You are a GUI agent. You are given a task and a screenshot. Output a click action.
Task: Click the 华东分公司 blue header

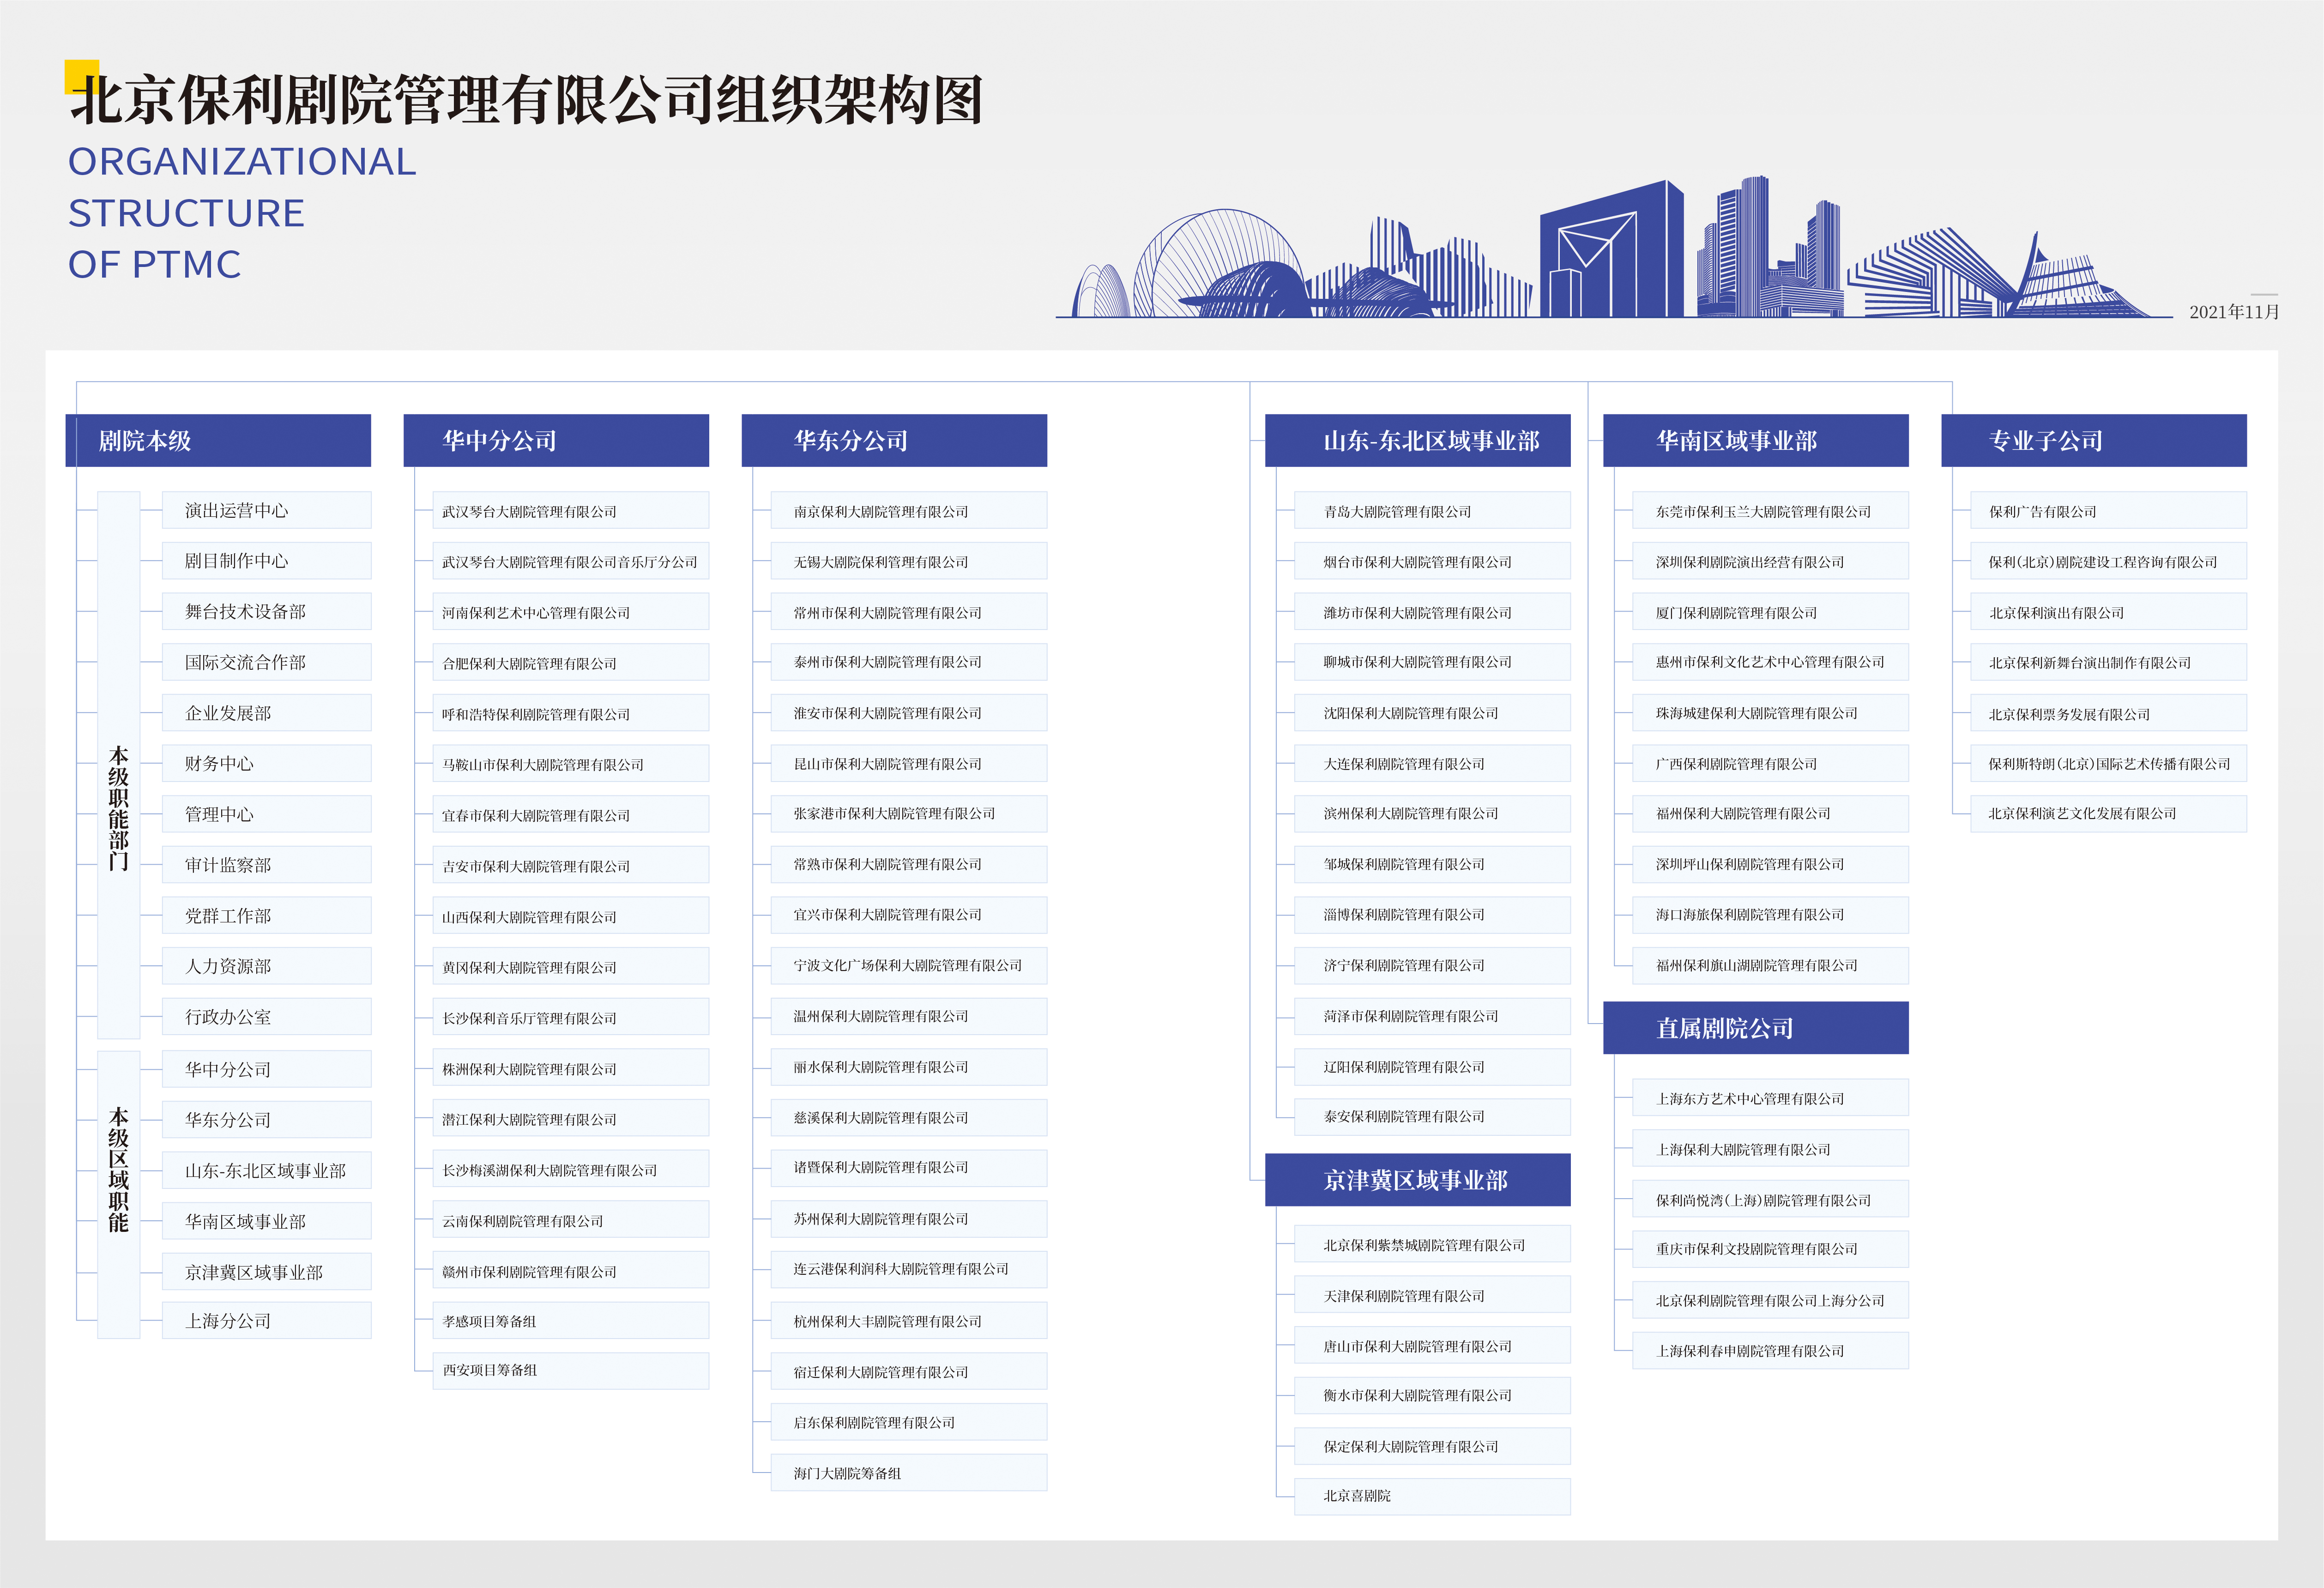894,440
